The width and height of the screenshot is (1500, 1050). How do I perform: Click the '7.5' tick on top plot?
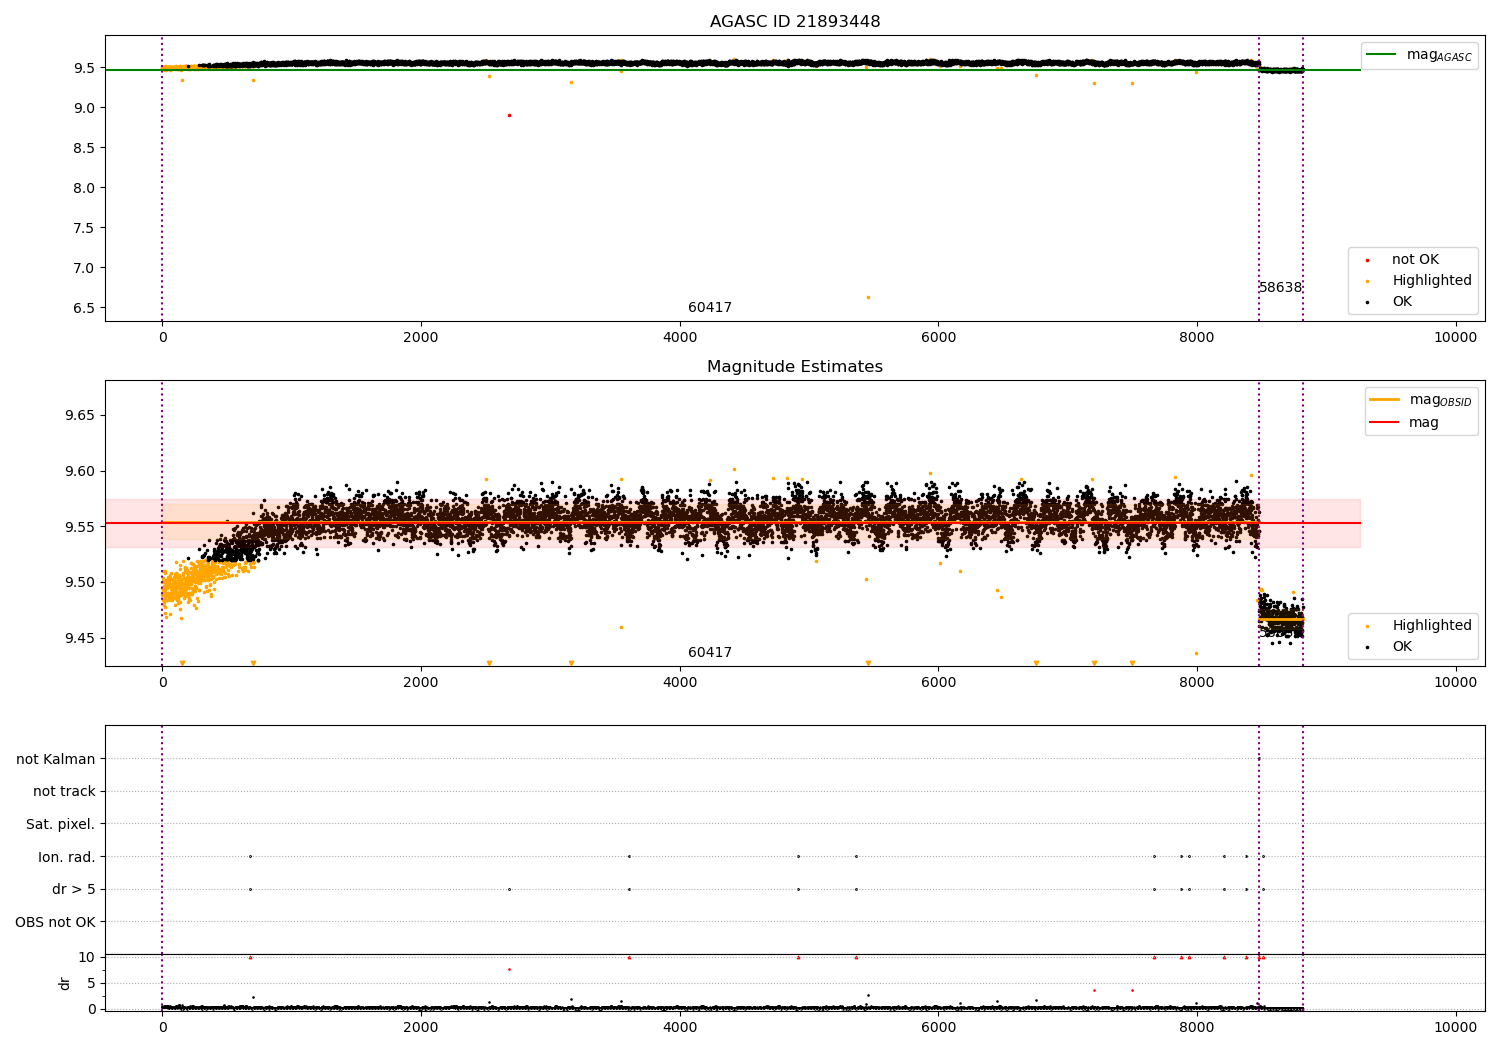coord(85,228)
